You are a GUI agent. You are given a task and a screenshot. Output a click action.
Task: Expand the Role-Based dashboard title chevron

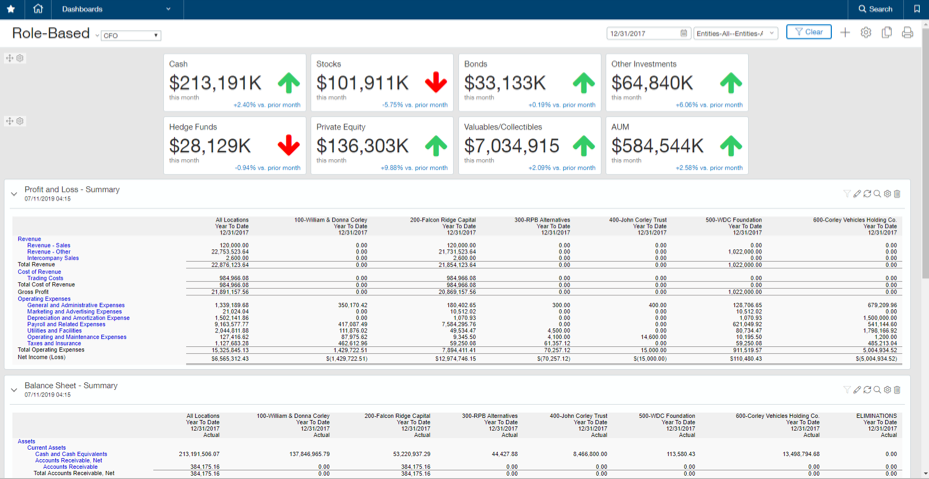tap(97, 36)
